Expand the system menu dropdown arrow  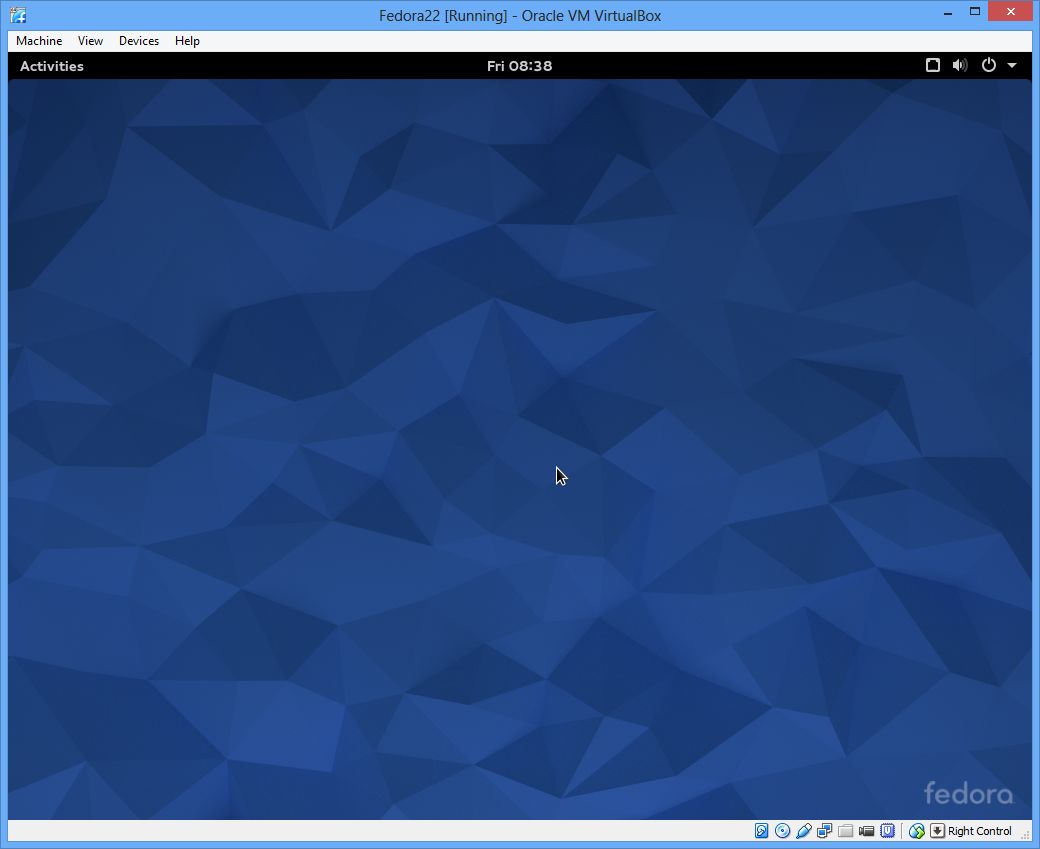coord(1012,65)
